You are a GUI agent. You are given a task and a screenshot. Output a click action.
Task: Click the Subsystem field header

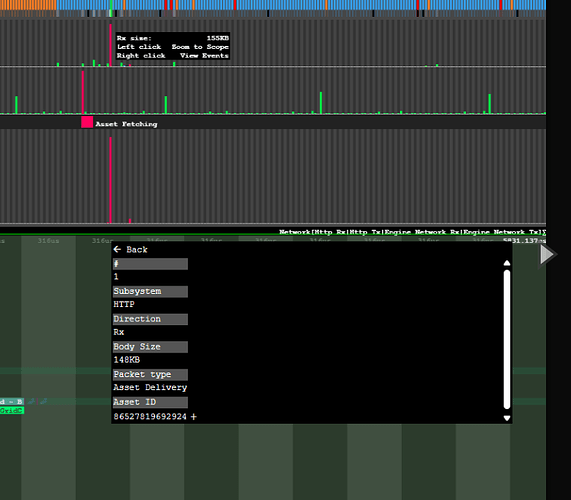click(x=150, y=291)
